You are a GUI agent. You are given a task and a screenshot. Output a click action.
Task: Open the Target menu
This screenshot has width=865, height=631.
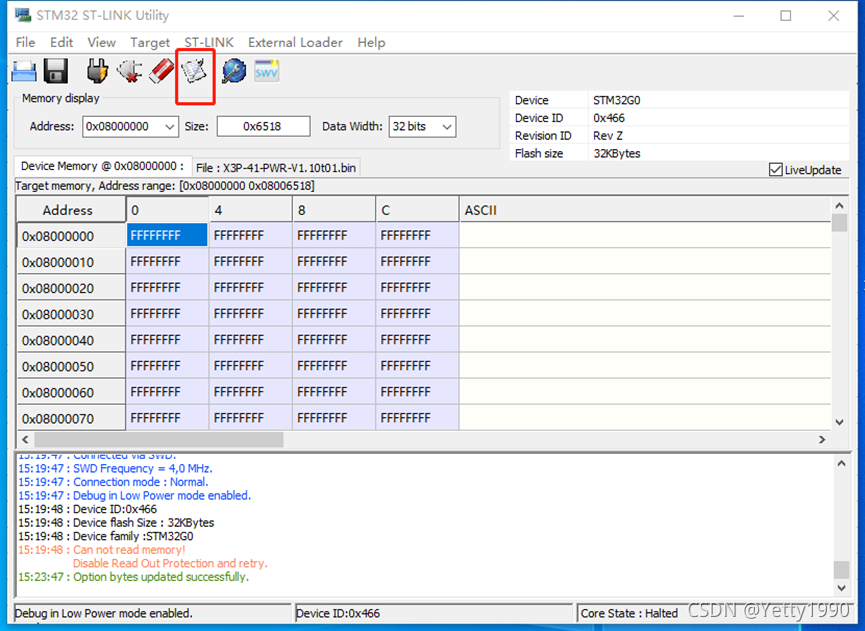[x=150, y=42]
